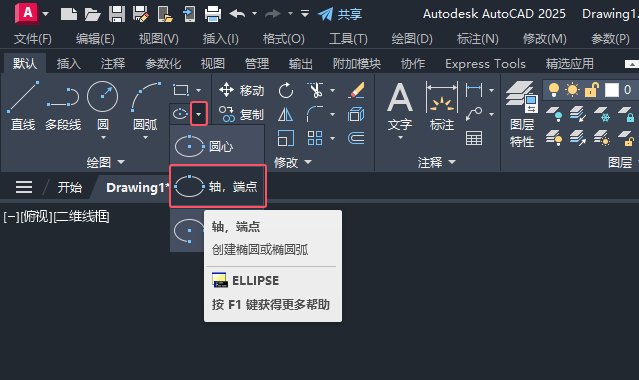This screenshot has height=380, width=639.
Task: Expand the Draw (绘图) panel
Action: (105, 162)
